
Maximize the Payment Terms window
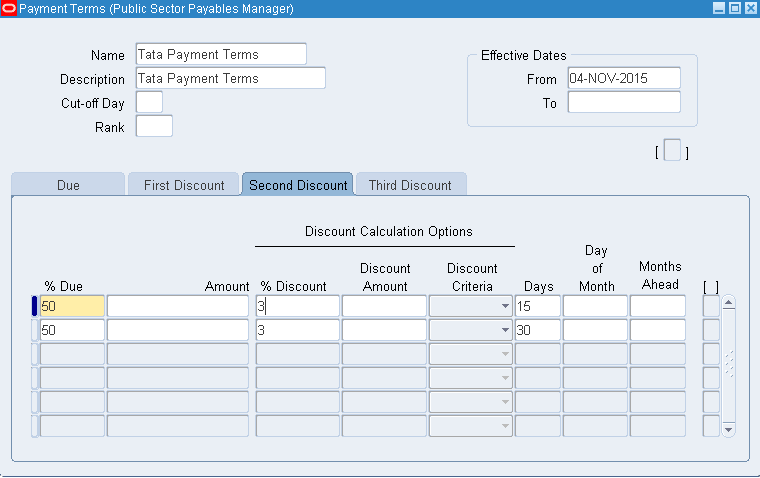735,8
